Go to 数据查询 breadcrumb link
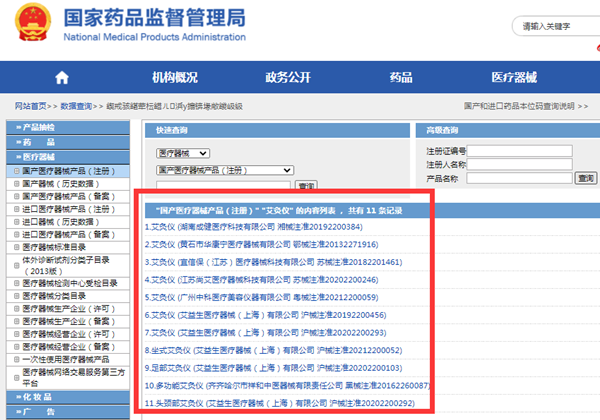This screenshot has width=600, height=420. point(76,106)
